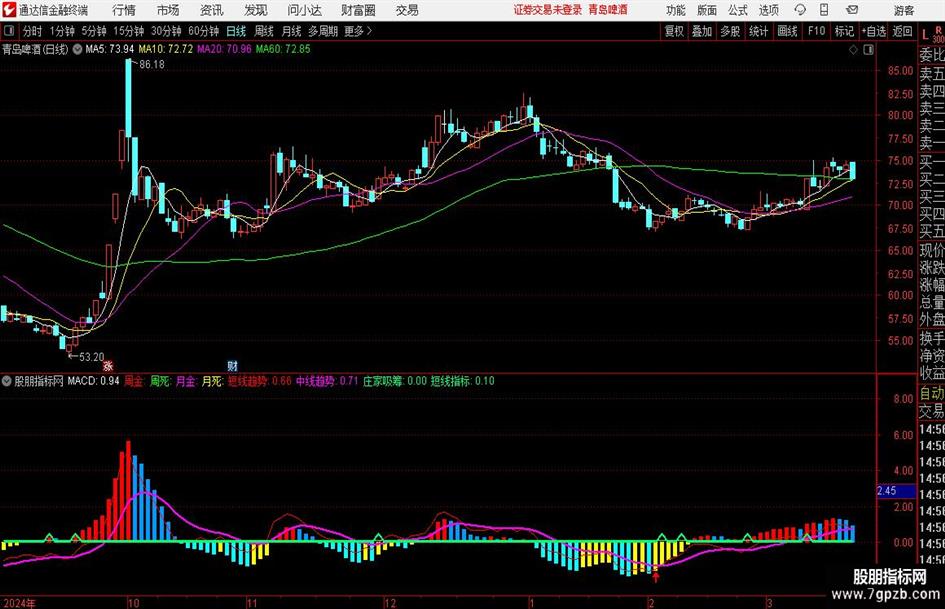The image size is (945, 609).
Task: Click the 叠加 overlay button
Action: tap(702, 31)
